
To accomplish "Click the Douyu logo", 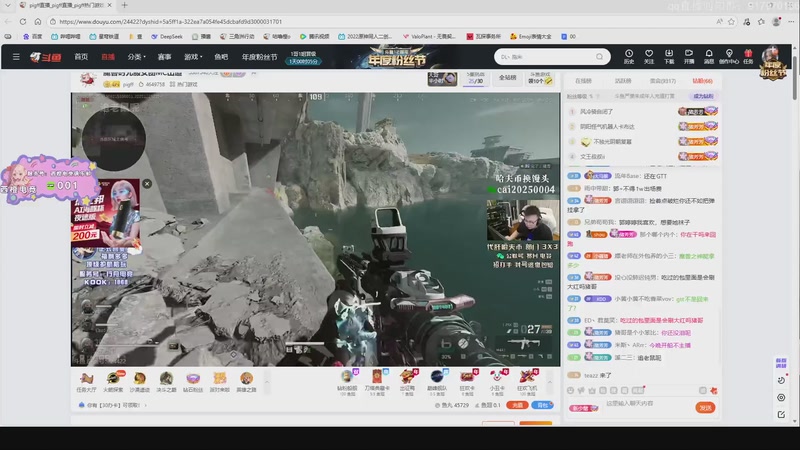I will (x=45, y=57).
